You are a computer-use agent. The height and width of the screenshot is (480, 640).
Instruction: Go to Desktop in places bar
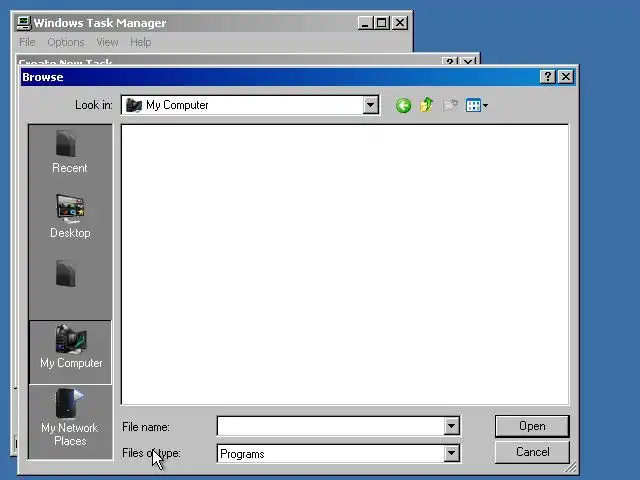70,216
